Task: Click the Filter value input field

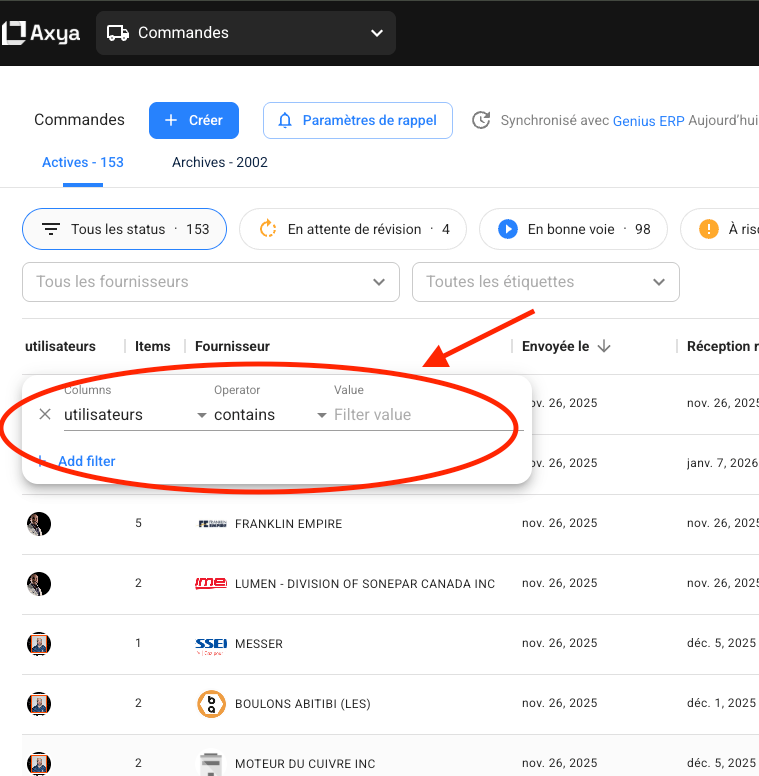Action: pyautogui.click(x=420, y=414)
